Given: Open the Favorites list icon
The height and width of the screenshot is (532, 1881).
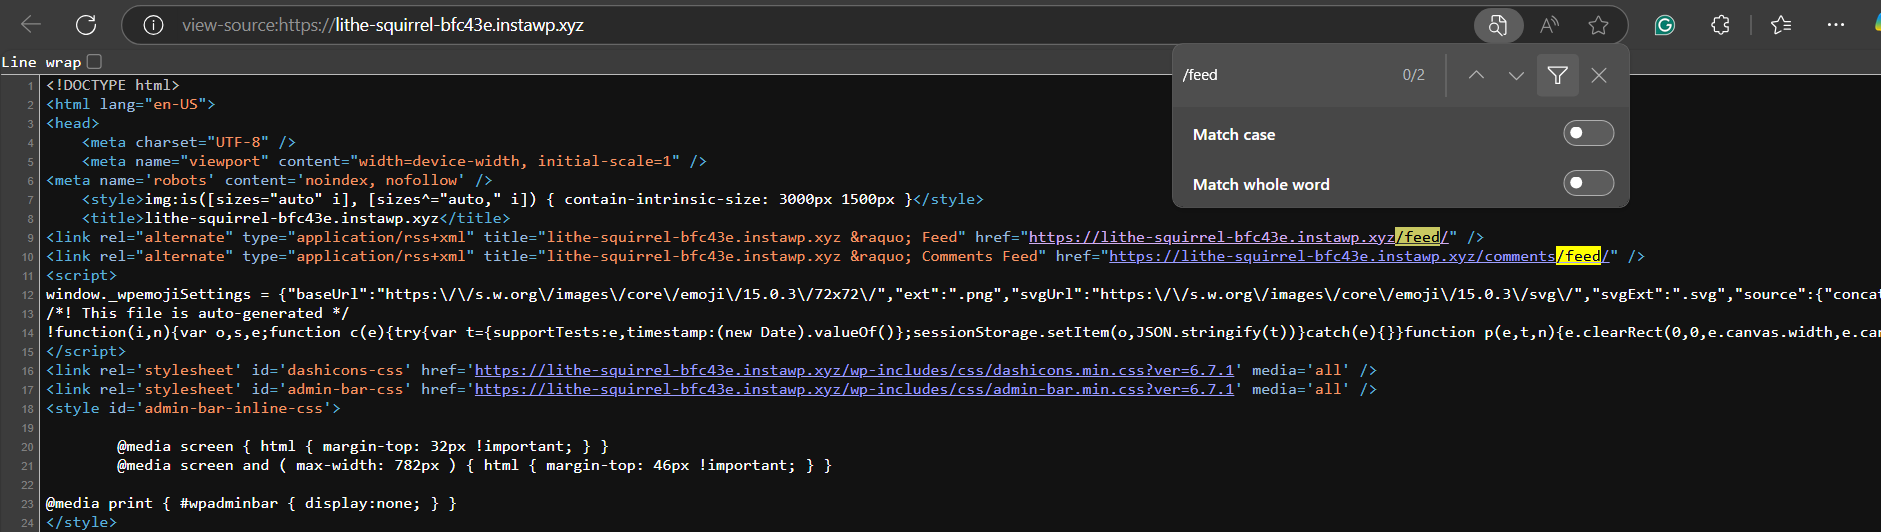Looking at the screenshot, I should point(1781,25).
